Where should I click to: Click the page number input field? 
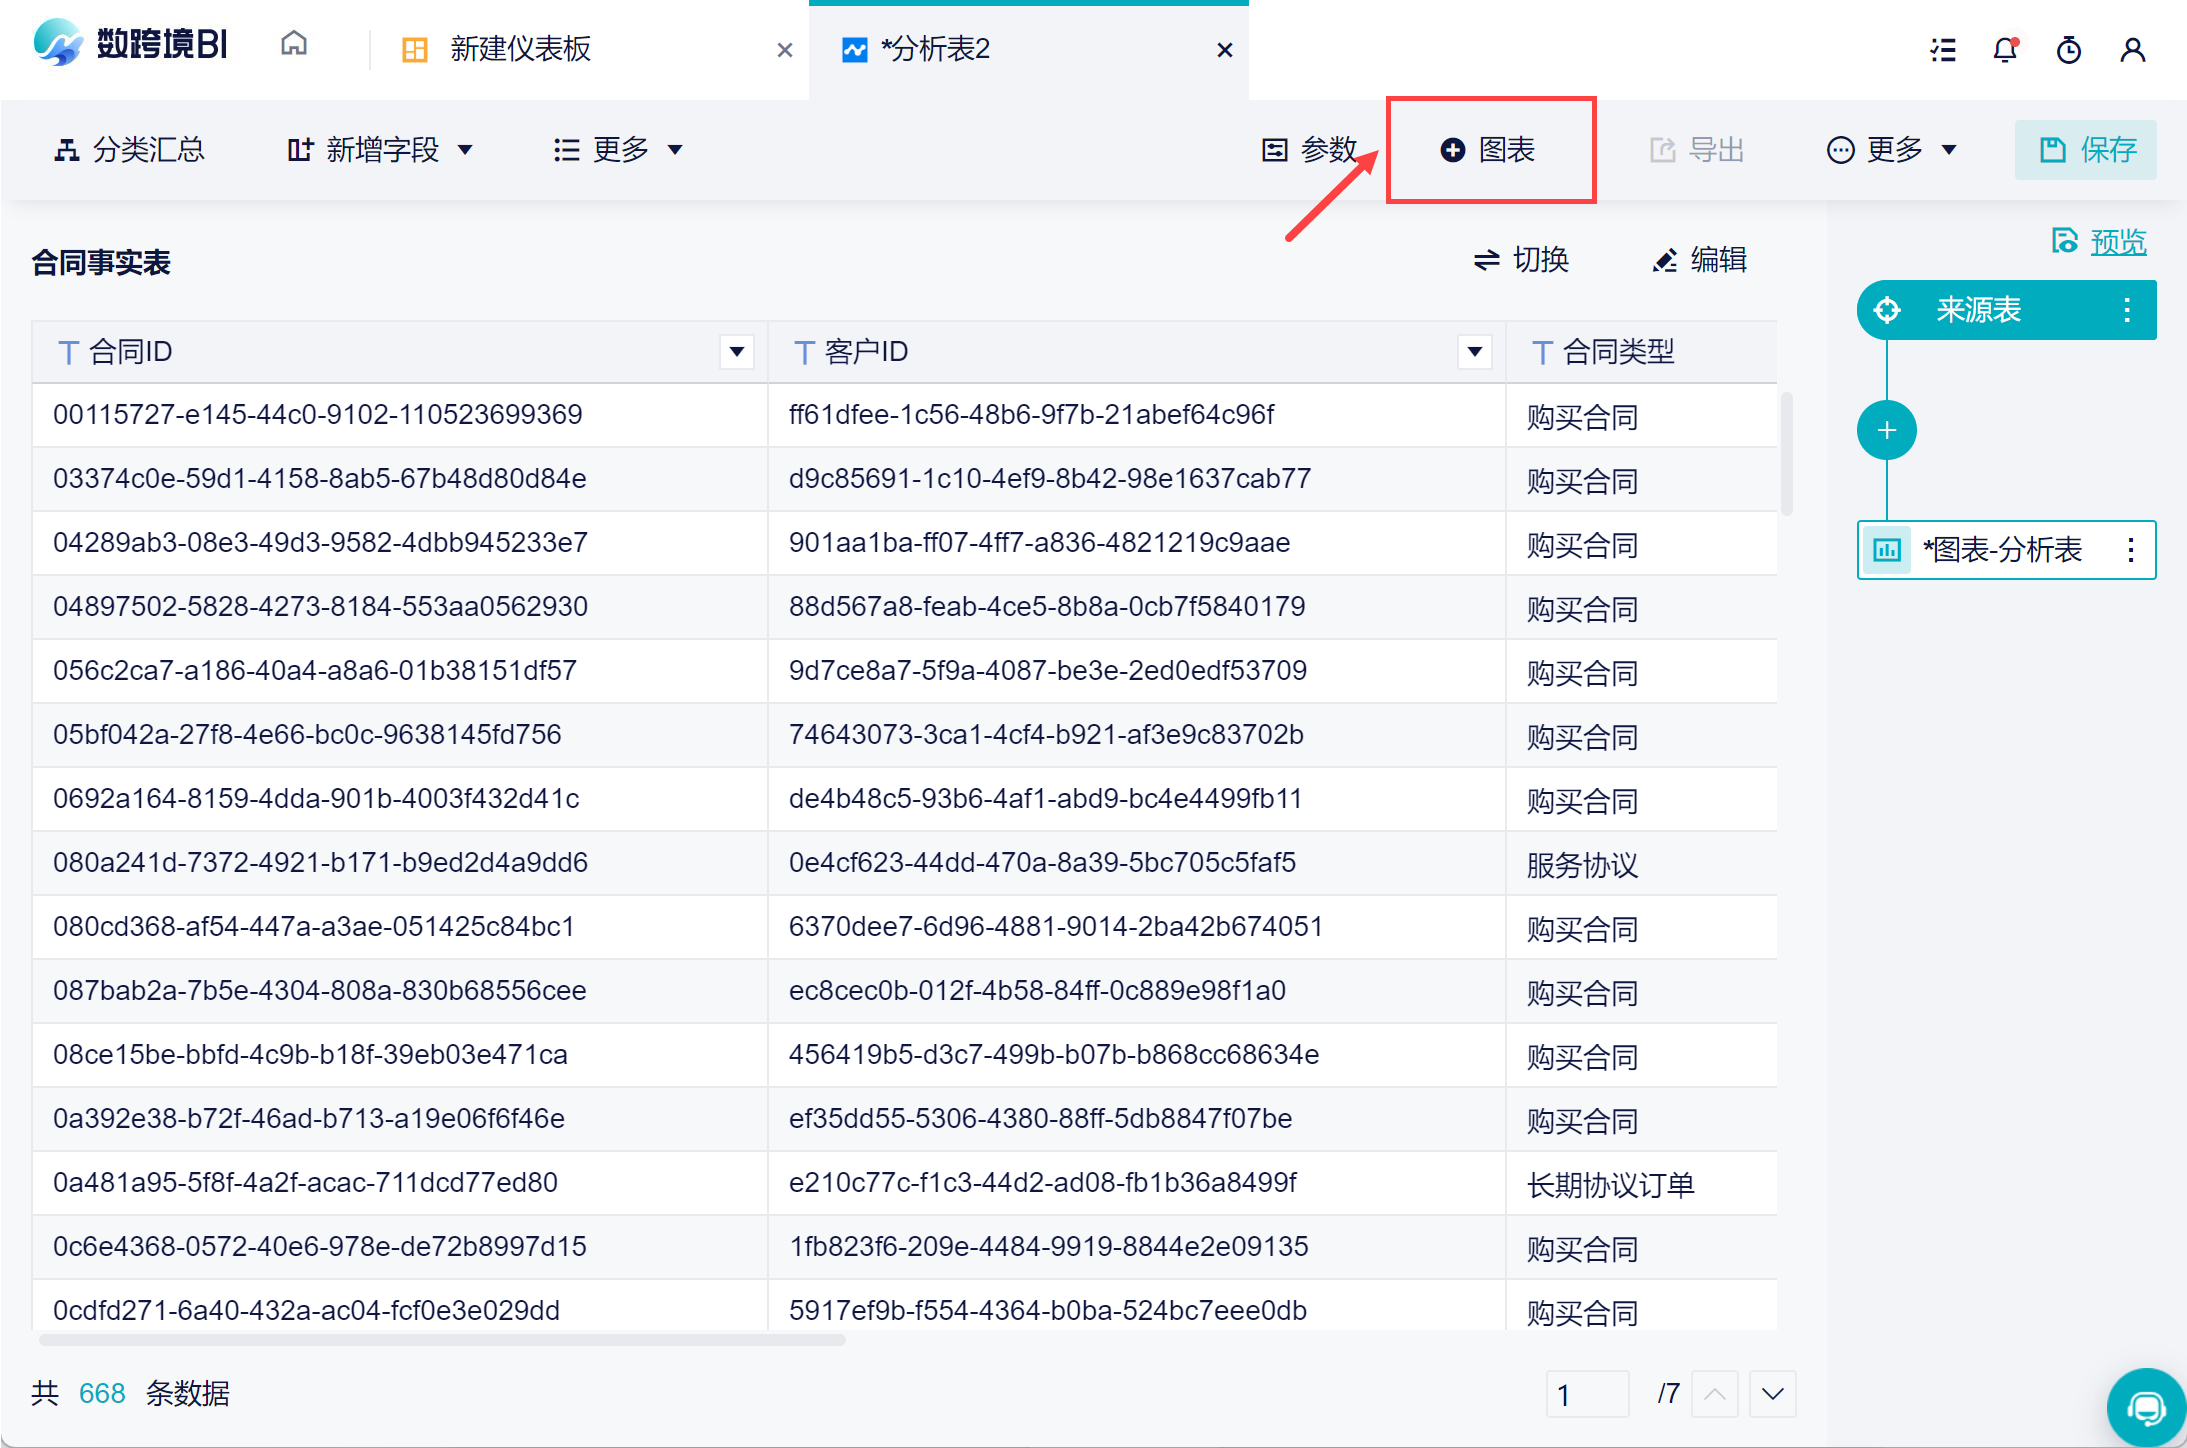coord(1587,1394)
